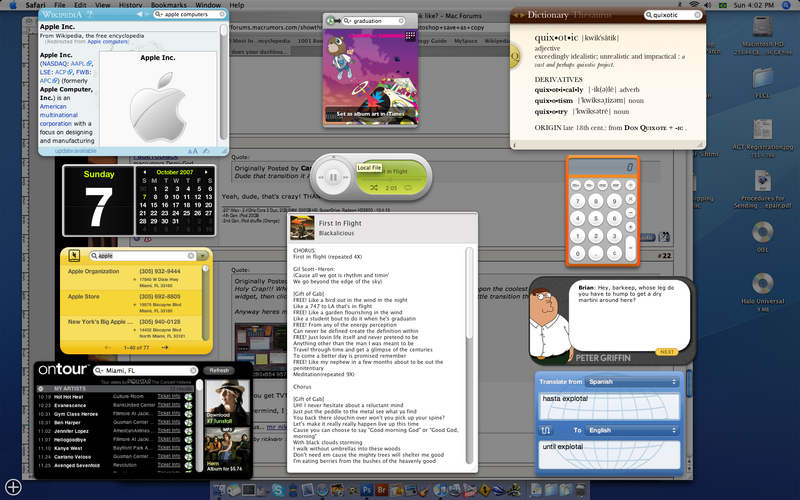Open Ticket Info link for Hot Hot Heat
Viewport: 800px width, 500px height.
tap(169, 396)
